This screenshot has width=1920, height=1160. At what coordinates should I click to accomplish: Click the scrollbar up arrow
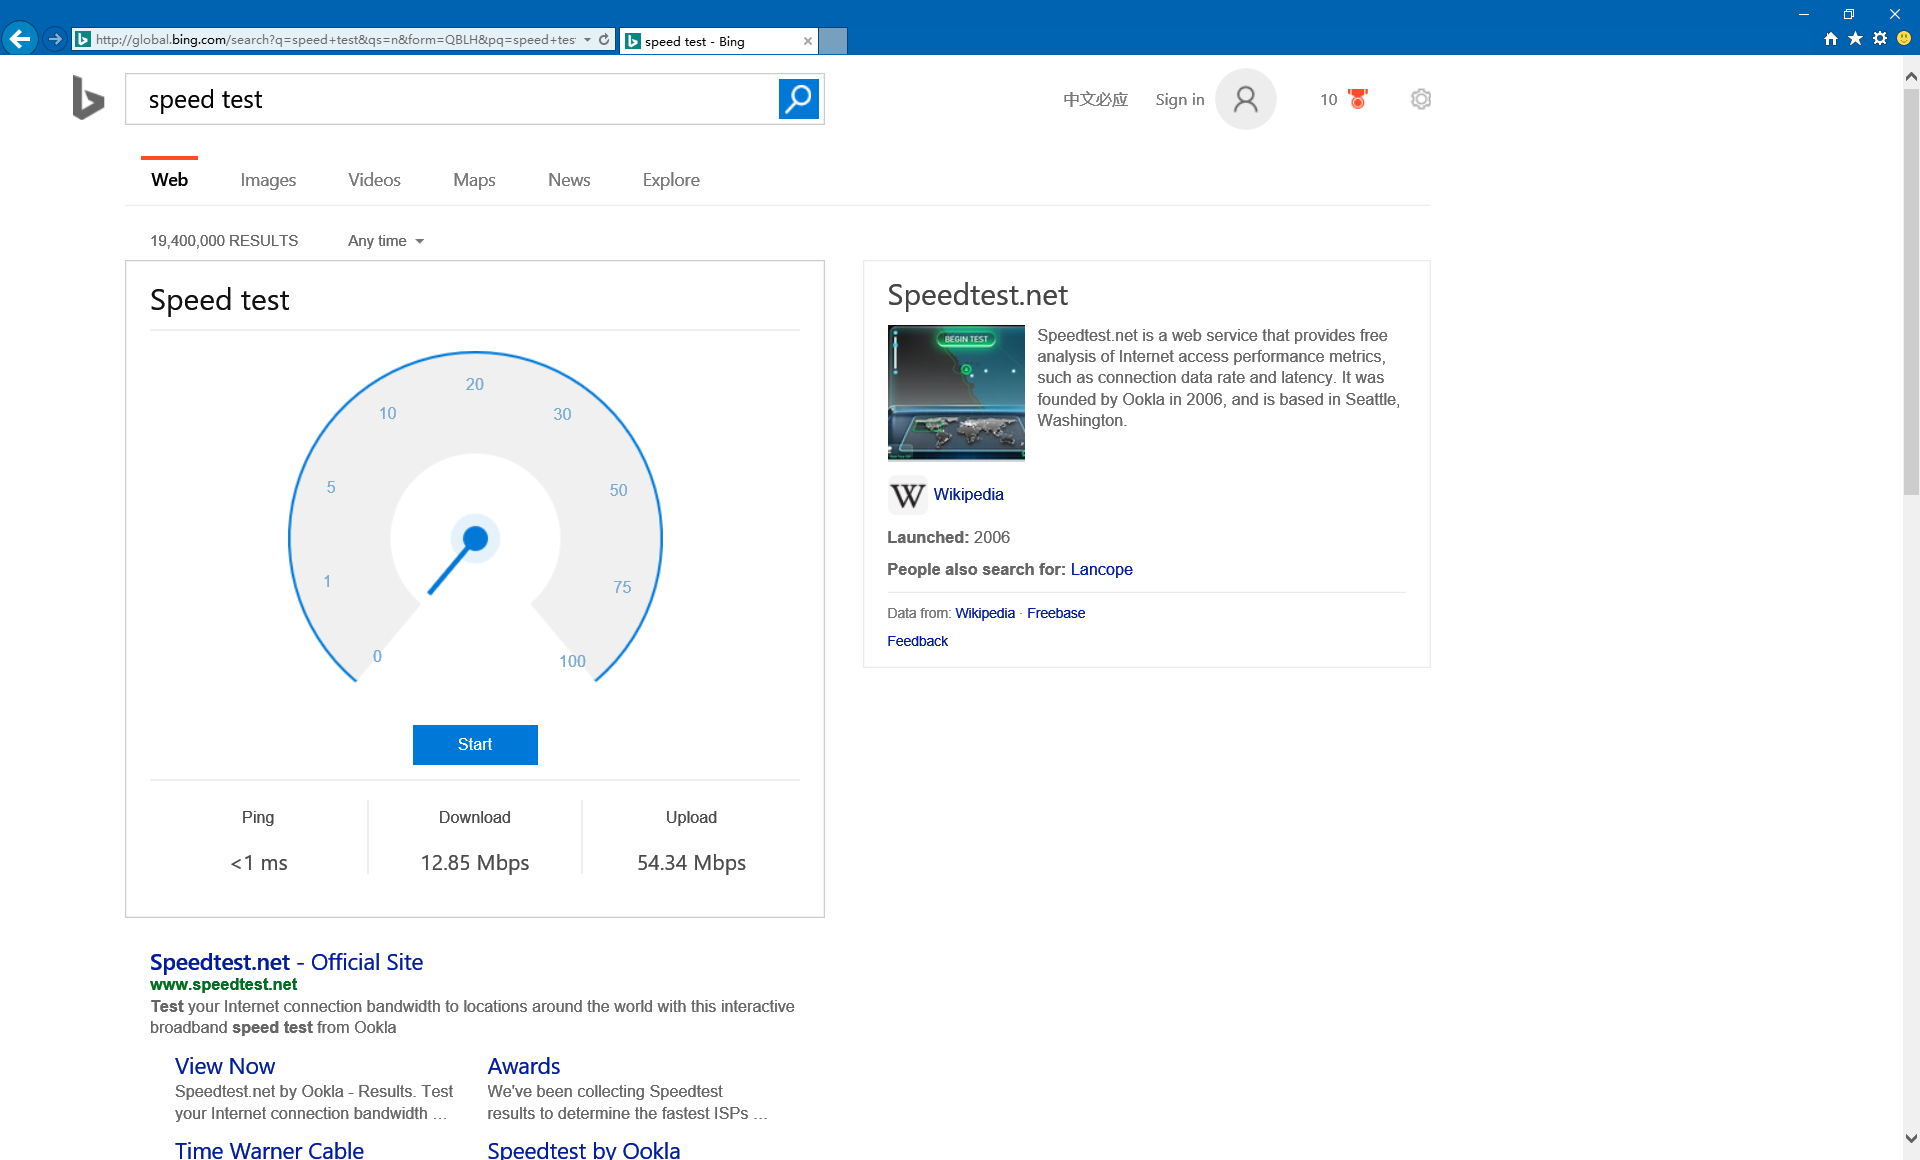[1911, 76]
